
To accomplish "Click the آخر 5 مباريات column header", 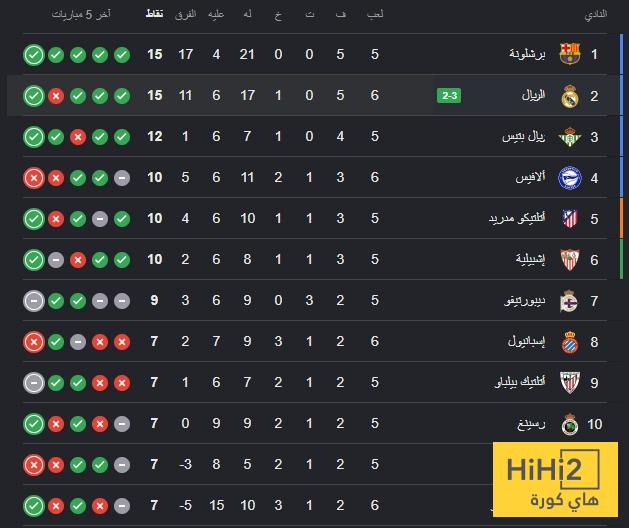I will tap(81, 14).
